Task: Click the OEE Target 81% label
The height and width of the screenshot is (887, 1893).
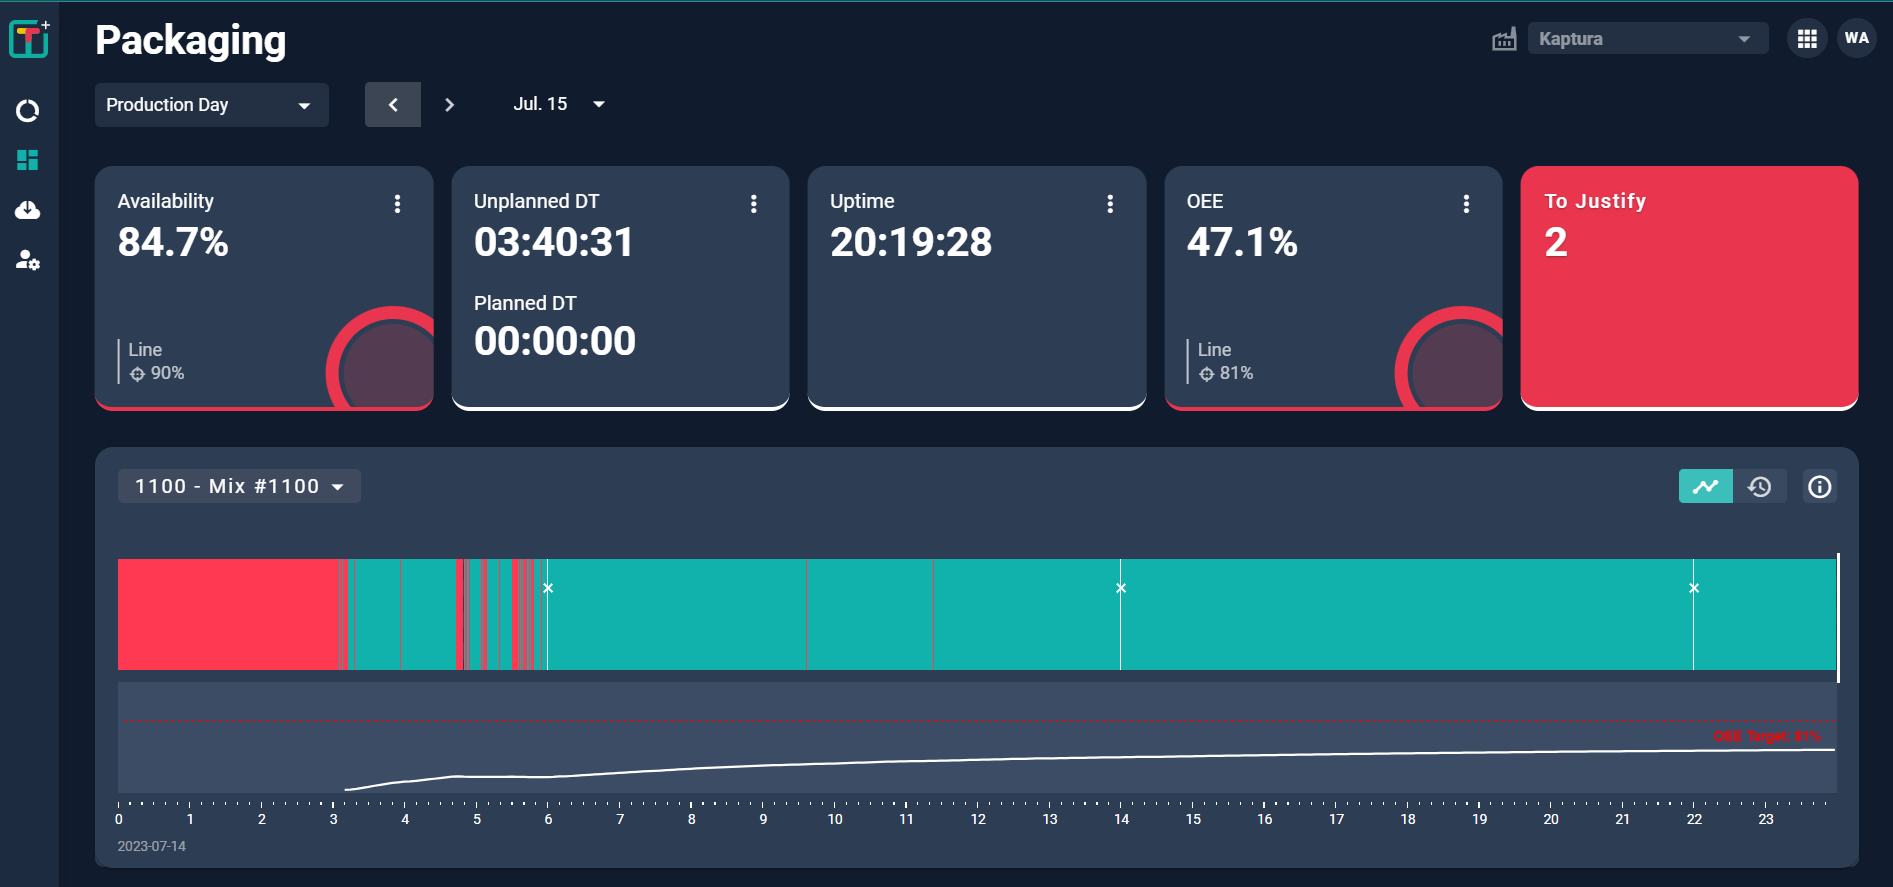Action: (1768, 737)
